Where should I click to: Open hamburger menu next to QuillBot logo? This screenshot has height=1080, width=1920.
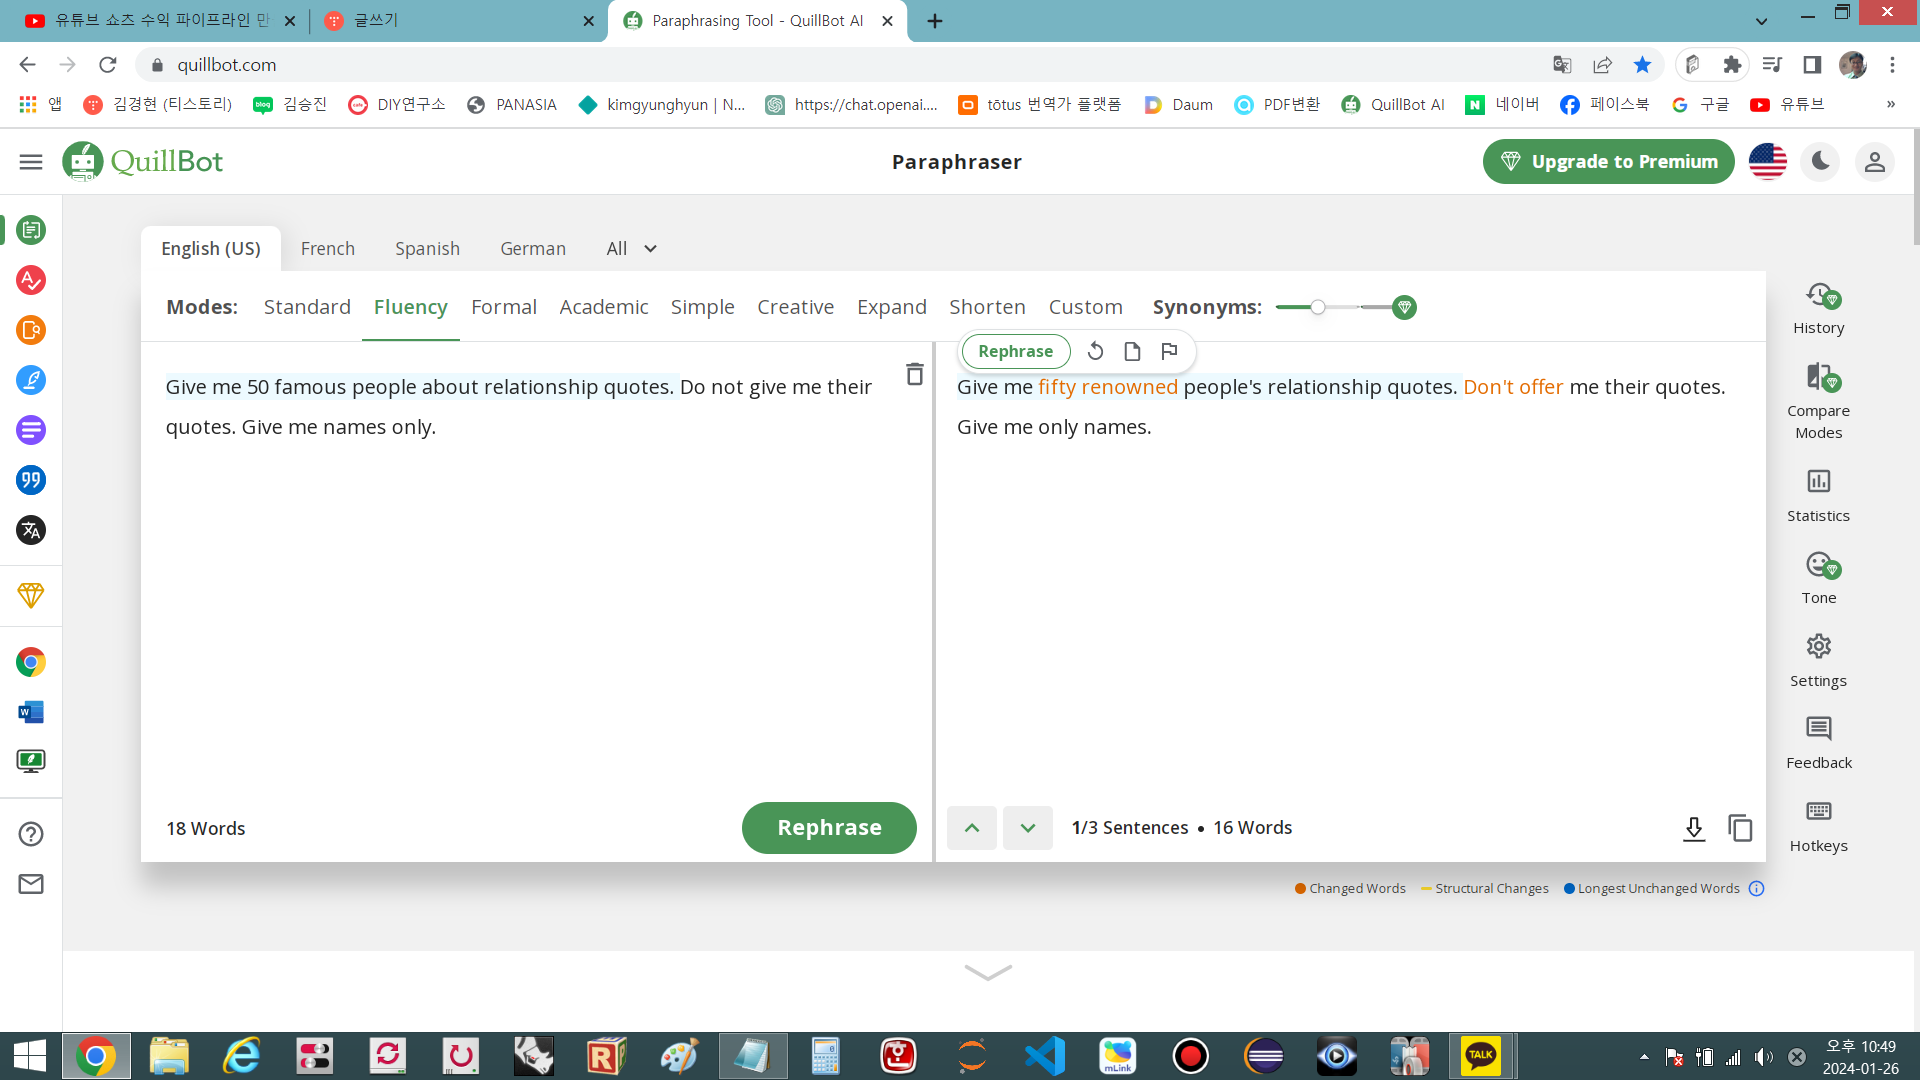coord(31,162)
